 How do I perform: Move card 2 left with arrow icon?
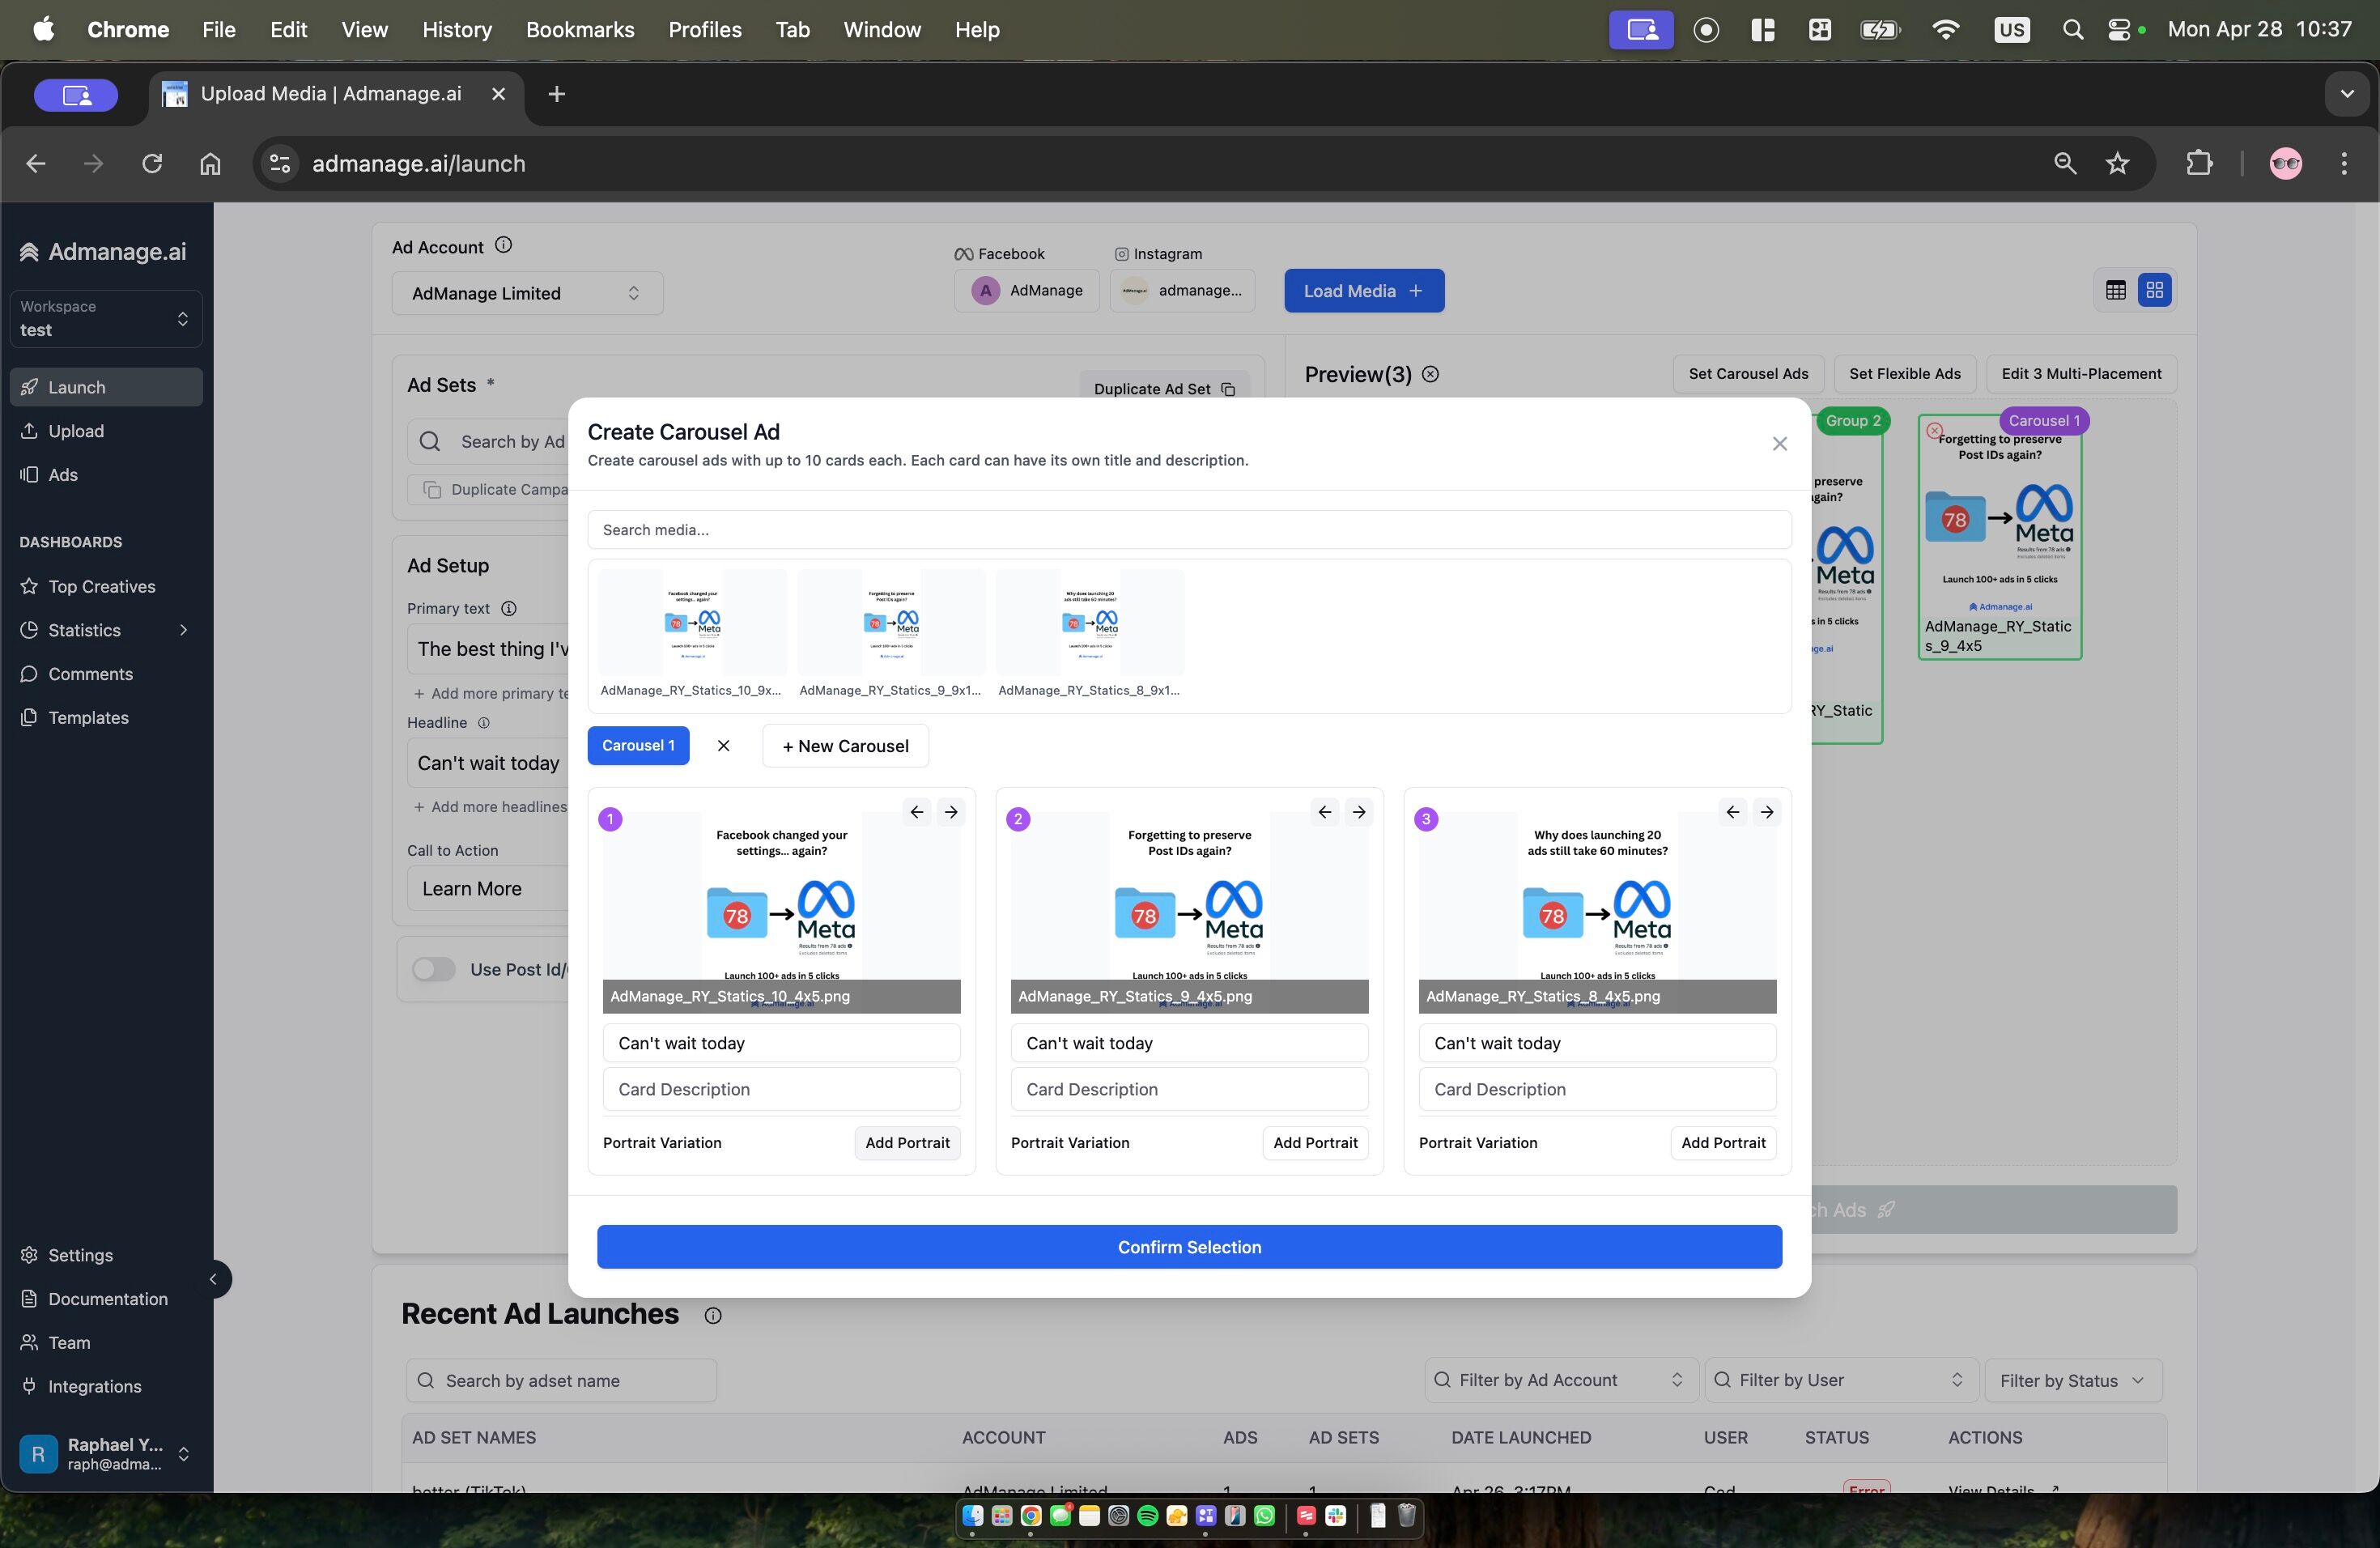click(1324, 812)
